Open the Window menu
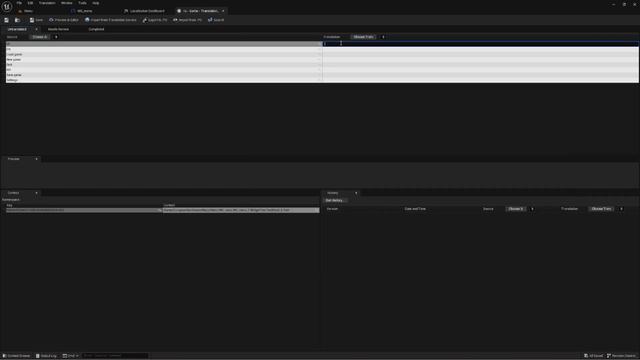This screenshot has width=640, height=360. pos(67,3)
